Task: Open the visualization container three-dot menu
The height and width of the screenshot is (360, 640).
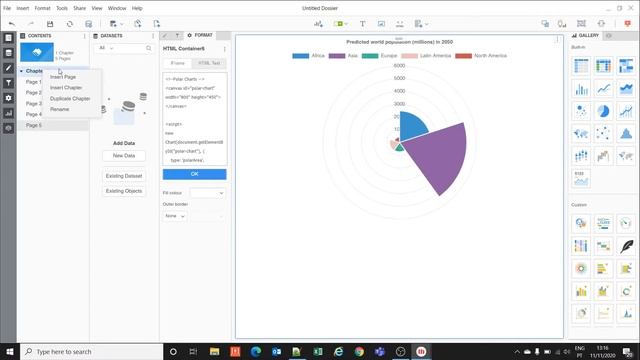Action: (558, 40)
